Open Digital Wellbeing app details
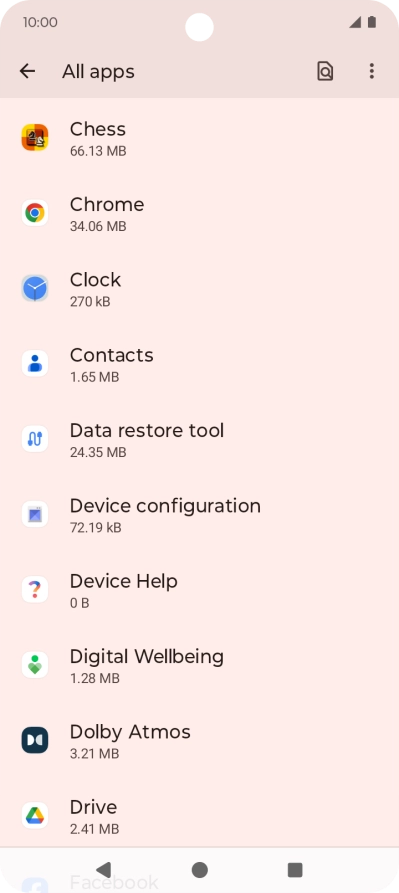The height and width of the screenshot is (893, 399). coord(199,665)
